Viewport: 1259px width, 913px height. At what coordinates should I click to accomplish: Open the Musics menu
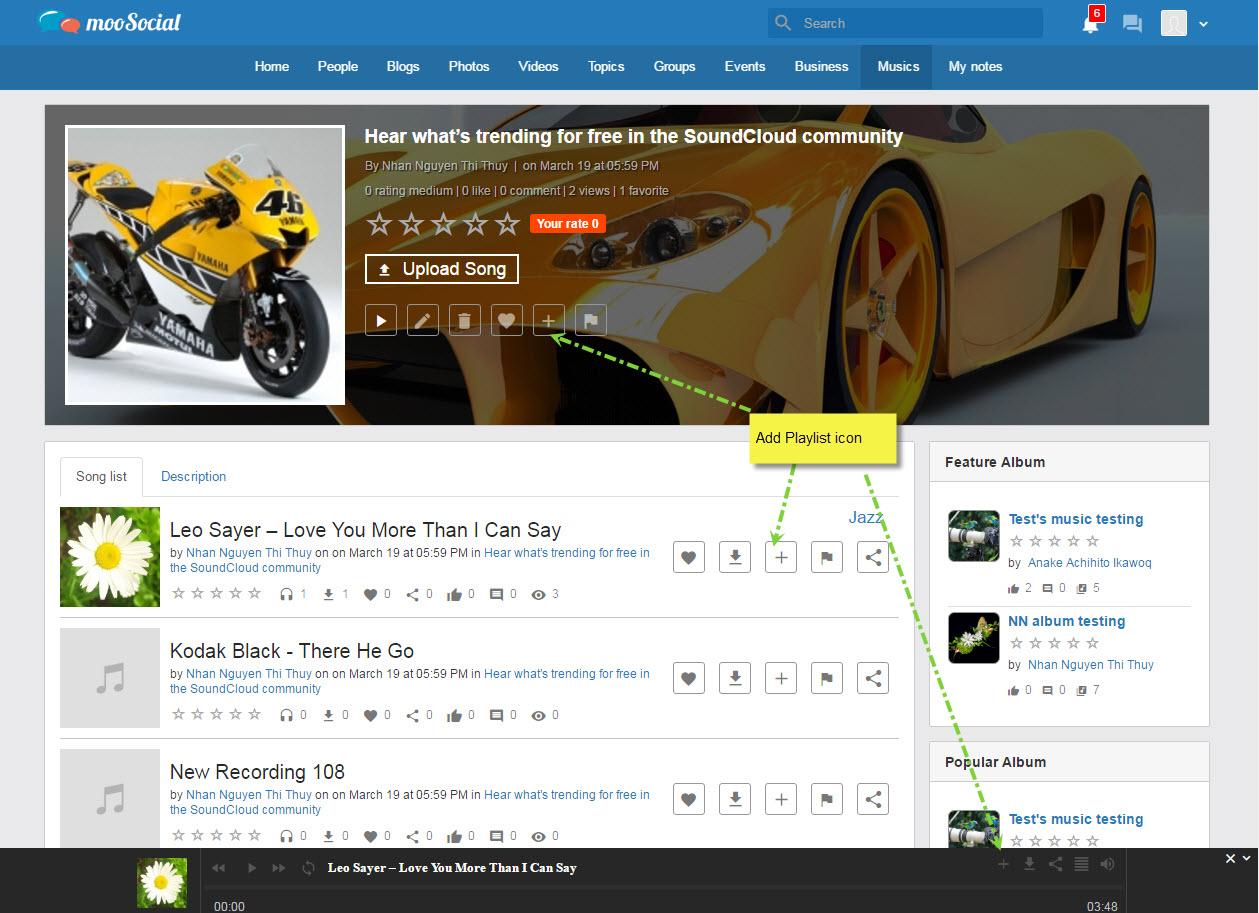(898, 67)
